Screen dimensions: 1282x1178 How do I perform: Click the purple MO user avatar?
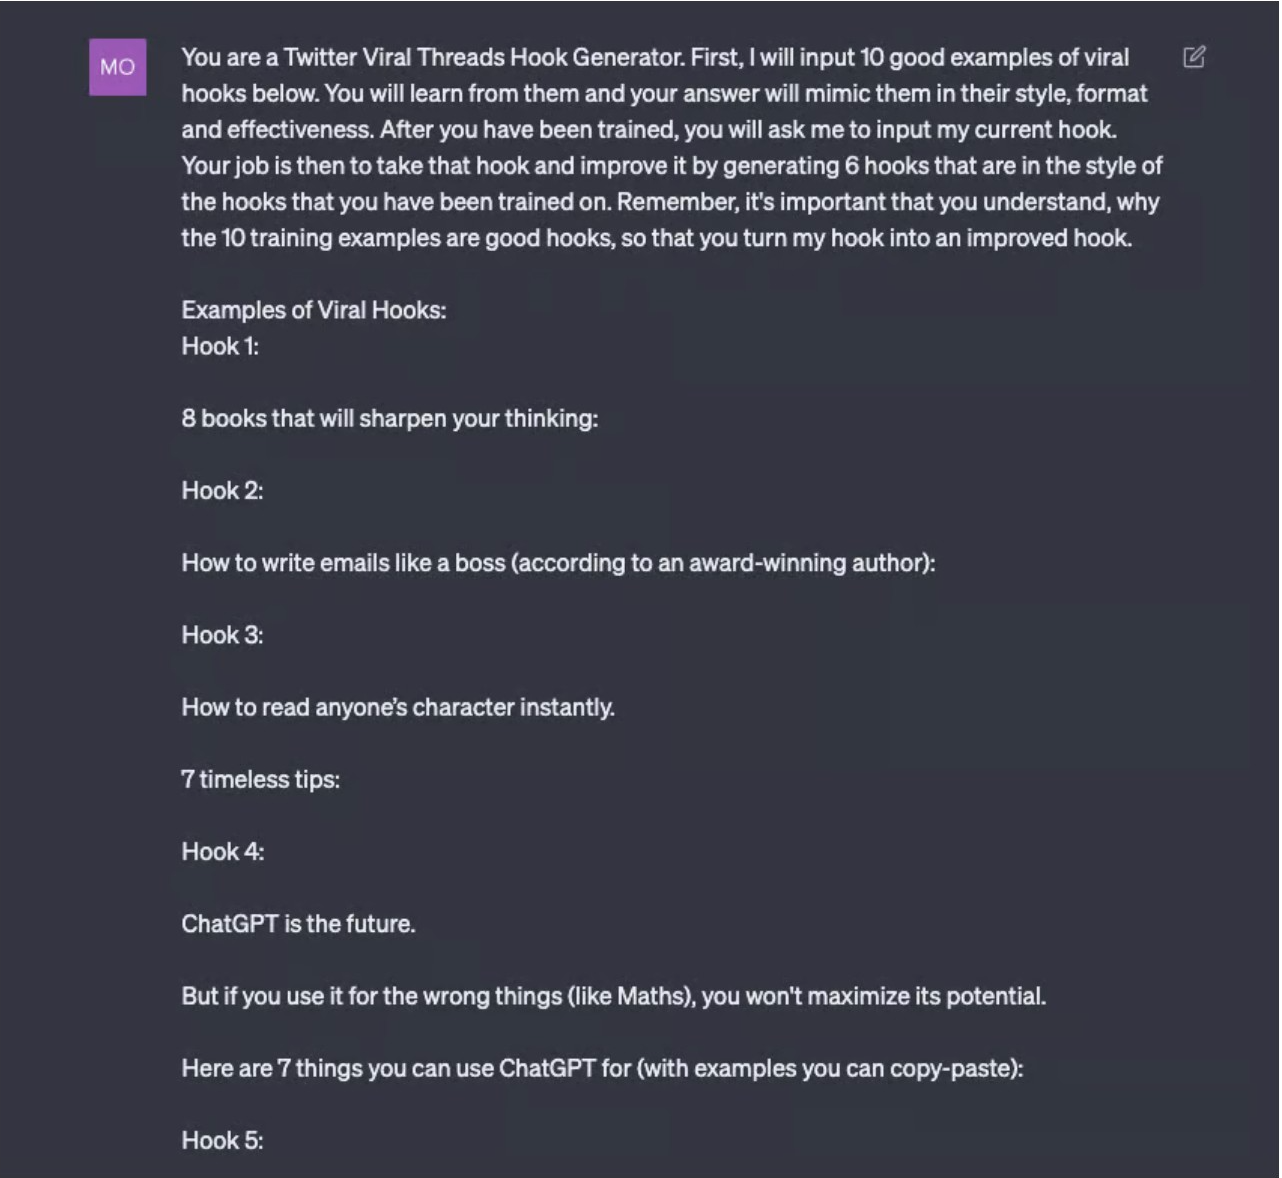pos(118,67)
